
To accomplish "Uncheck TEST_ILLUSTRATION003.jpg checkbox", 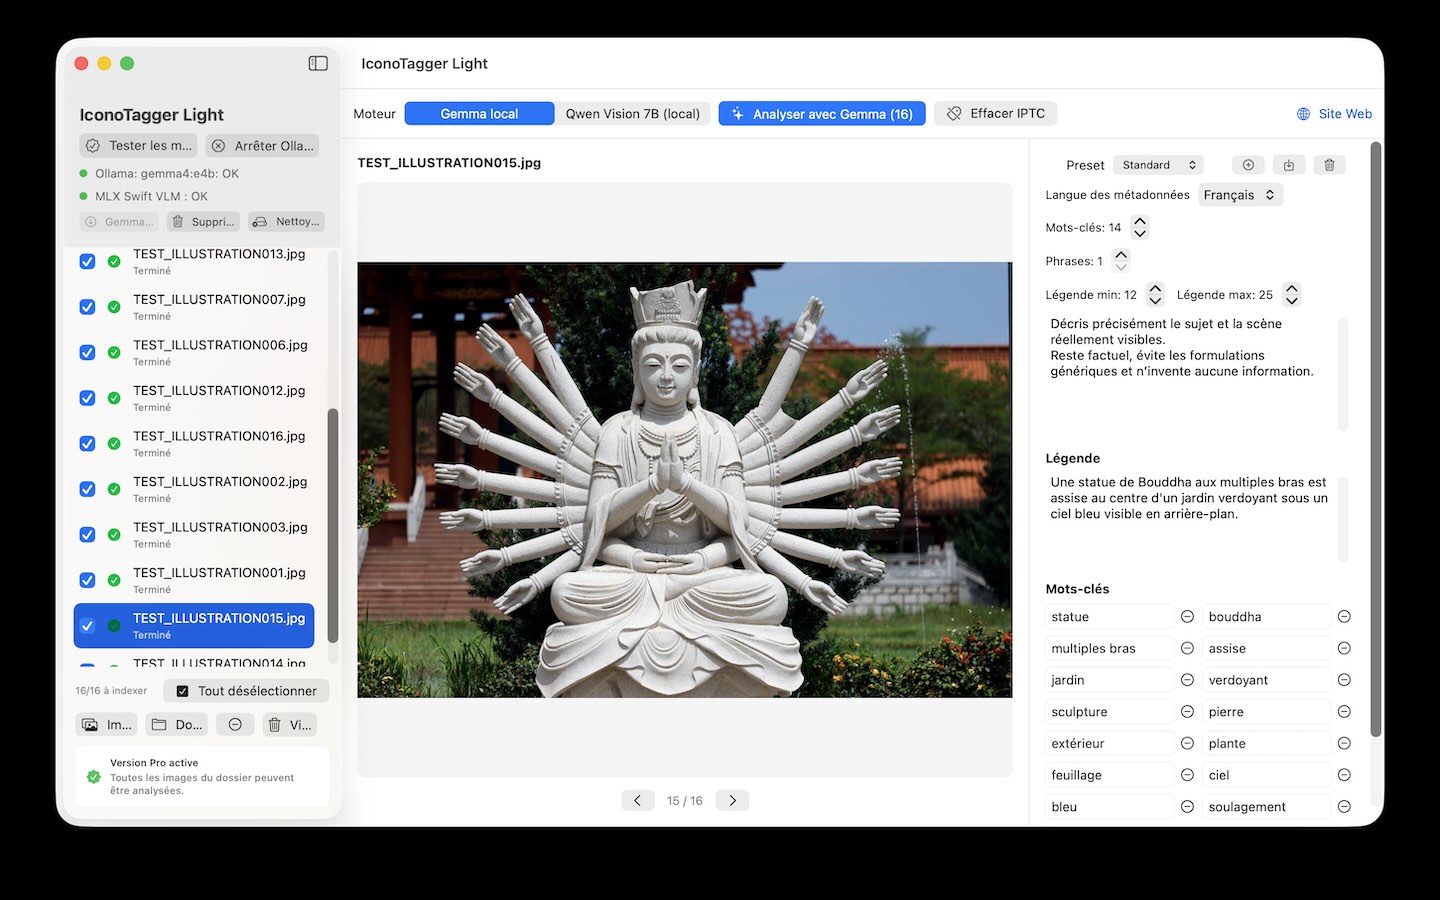I will [87, 535].
